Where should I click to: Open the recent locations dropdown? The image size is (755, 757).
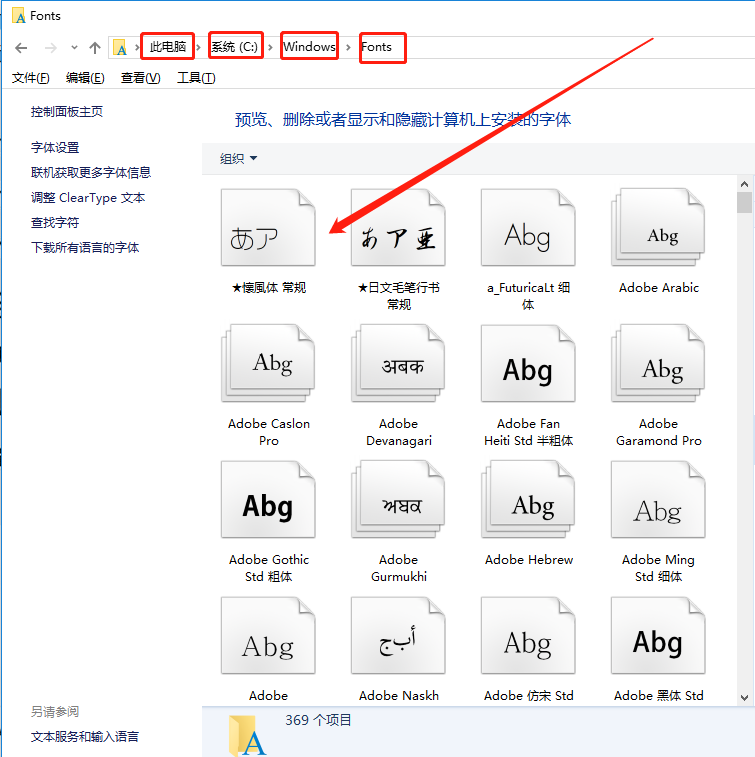coord(74,47)
